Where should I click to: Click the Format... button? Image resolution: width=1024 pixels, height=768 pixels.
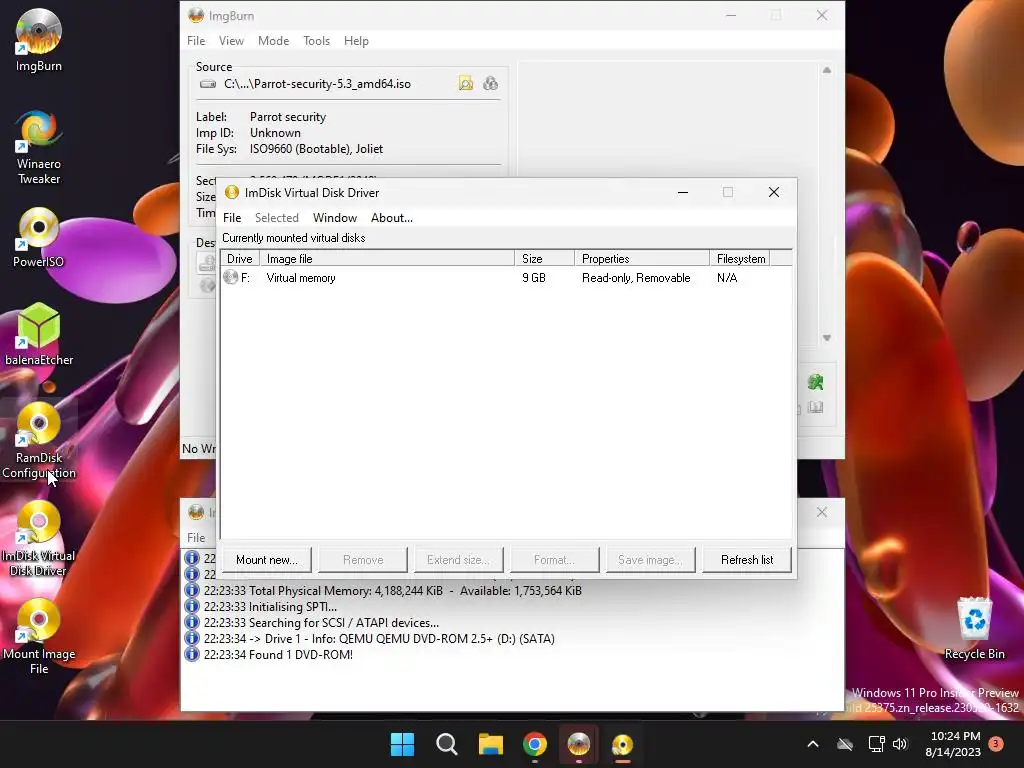pos(554,560)
